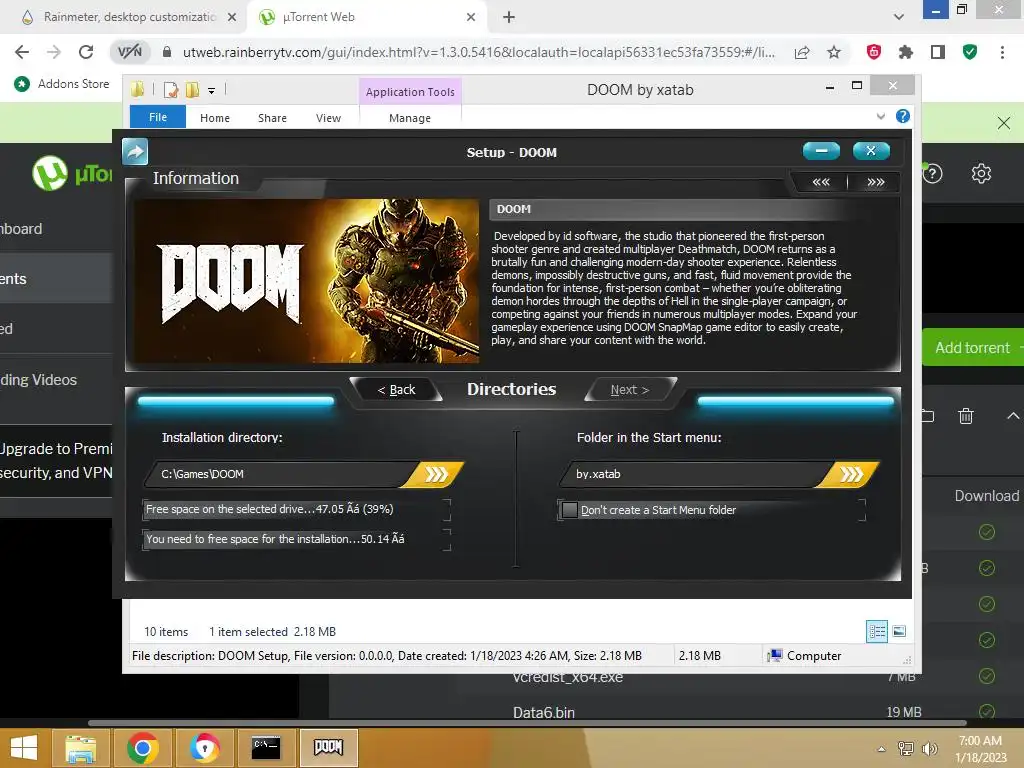
Task: Switch Explorer to details view icon
Action: point(877,631)
